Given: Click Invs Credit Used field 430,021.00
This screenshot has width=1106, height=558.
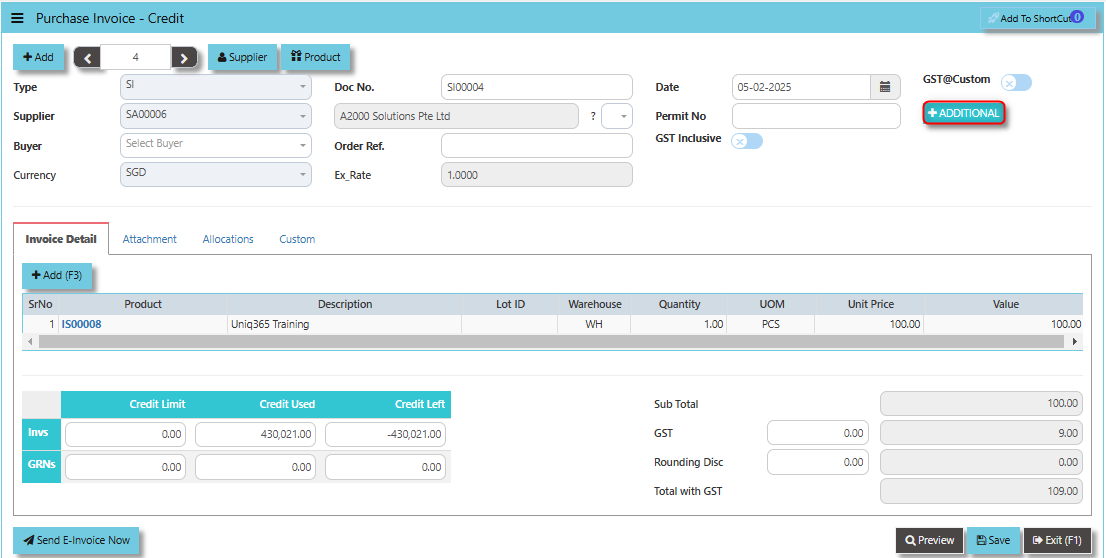Looking at the screenshot, I should click(x=255, y=435).
